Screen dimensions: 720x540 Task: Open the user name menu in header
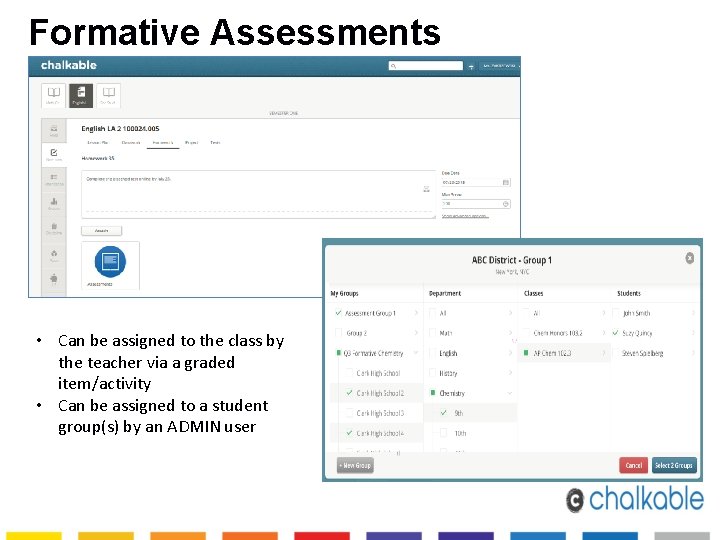pos(500,66)
